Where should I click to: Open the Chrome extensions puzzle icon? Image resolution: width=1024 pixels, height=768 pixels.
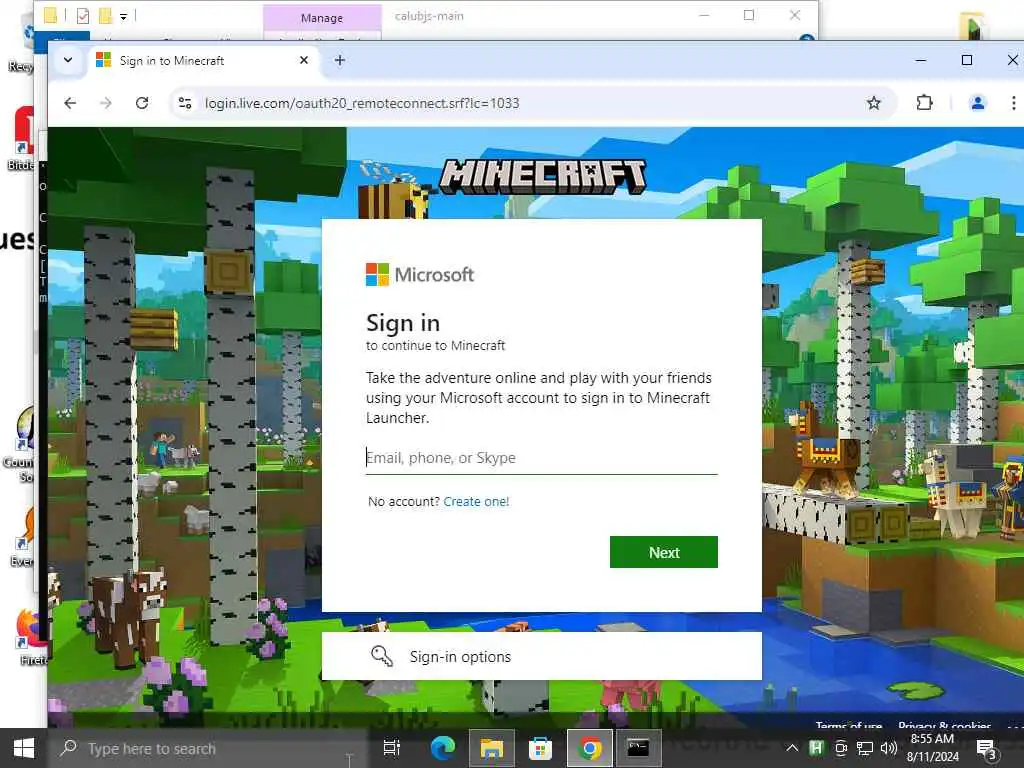(x=924, y=103)
